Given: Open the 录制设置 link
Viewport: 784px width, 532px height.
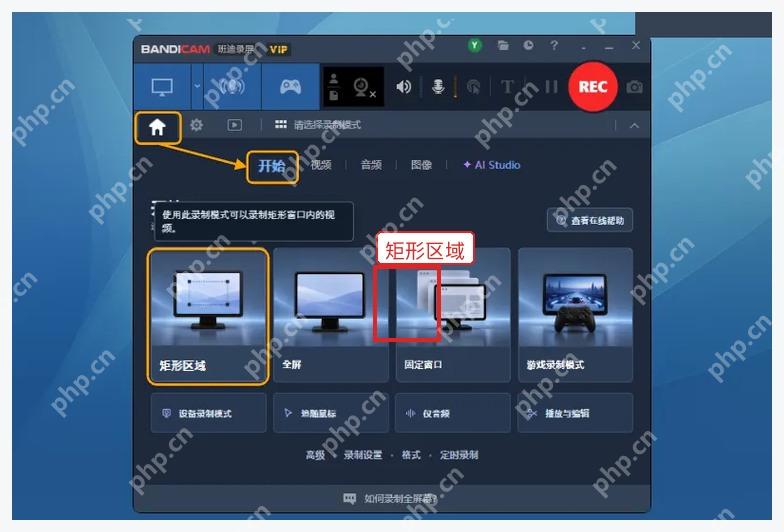Looking at the screenshot, I should (x=363, y=455).
